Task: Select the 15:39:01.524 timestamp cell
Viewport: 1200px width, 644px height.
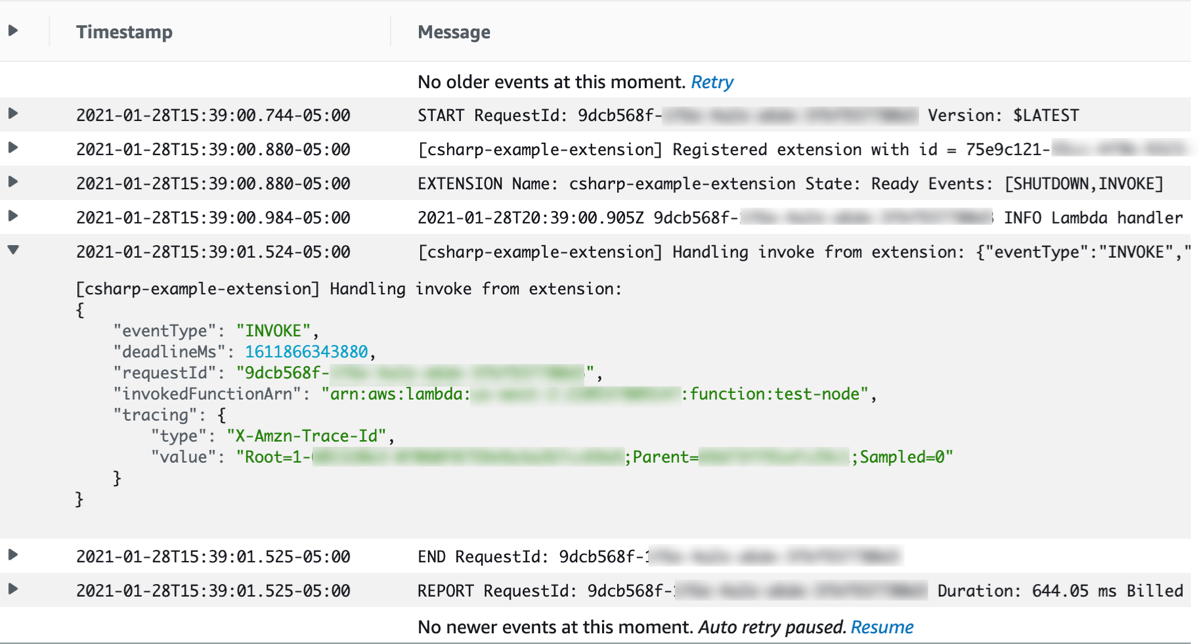Action: (x=213, y=252)
